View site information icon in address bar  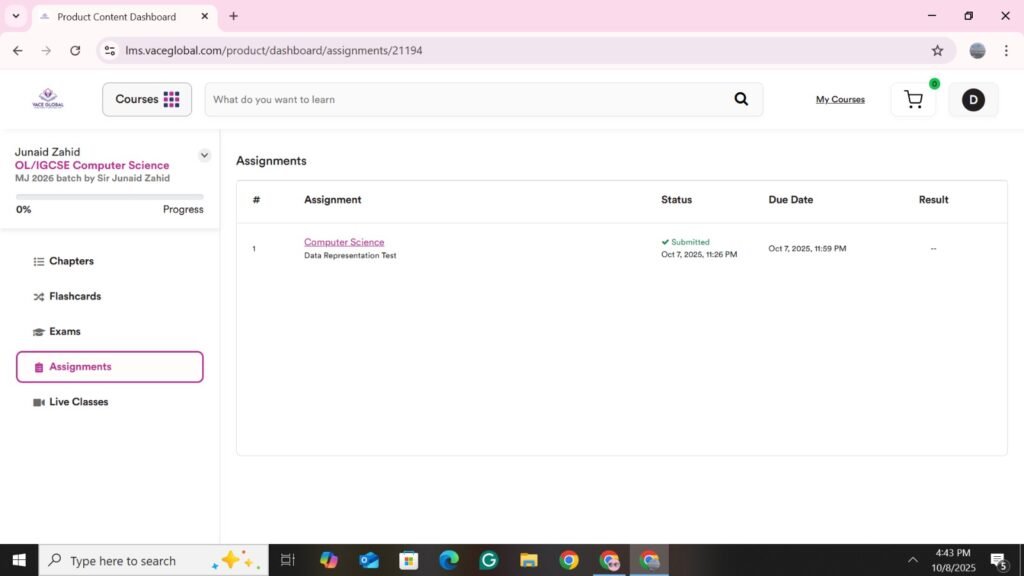point(110,50)
